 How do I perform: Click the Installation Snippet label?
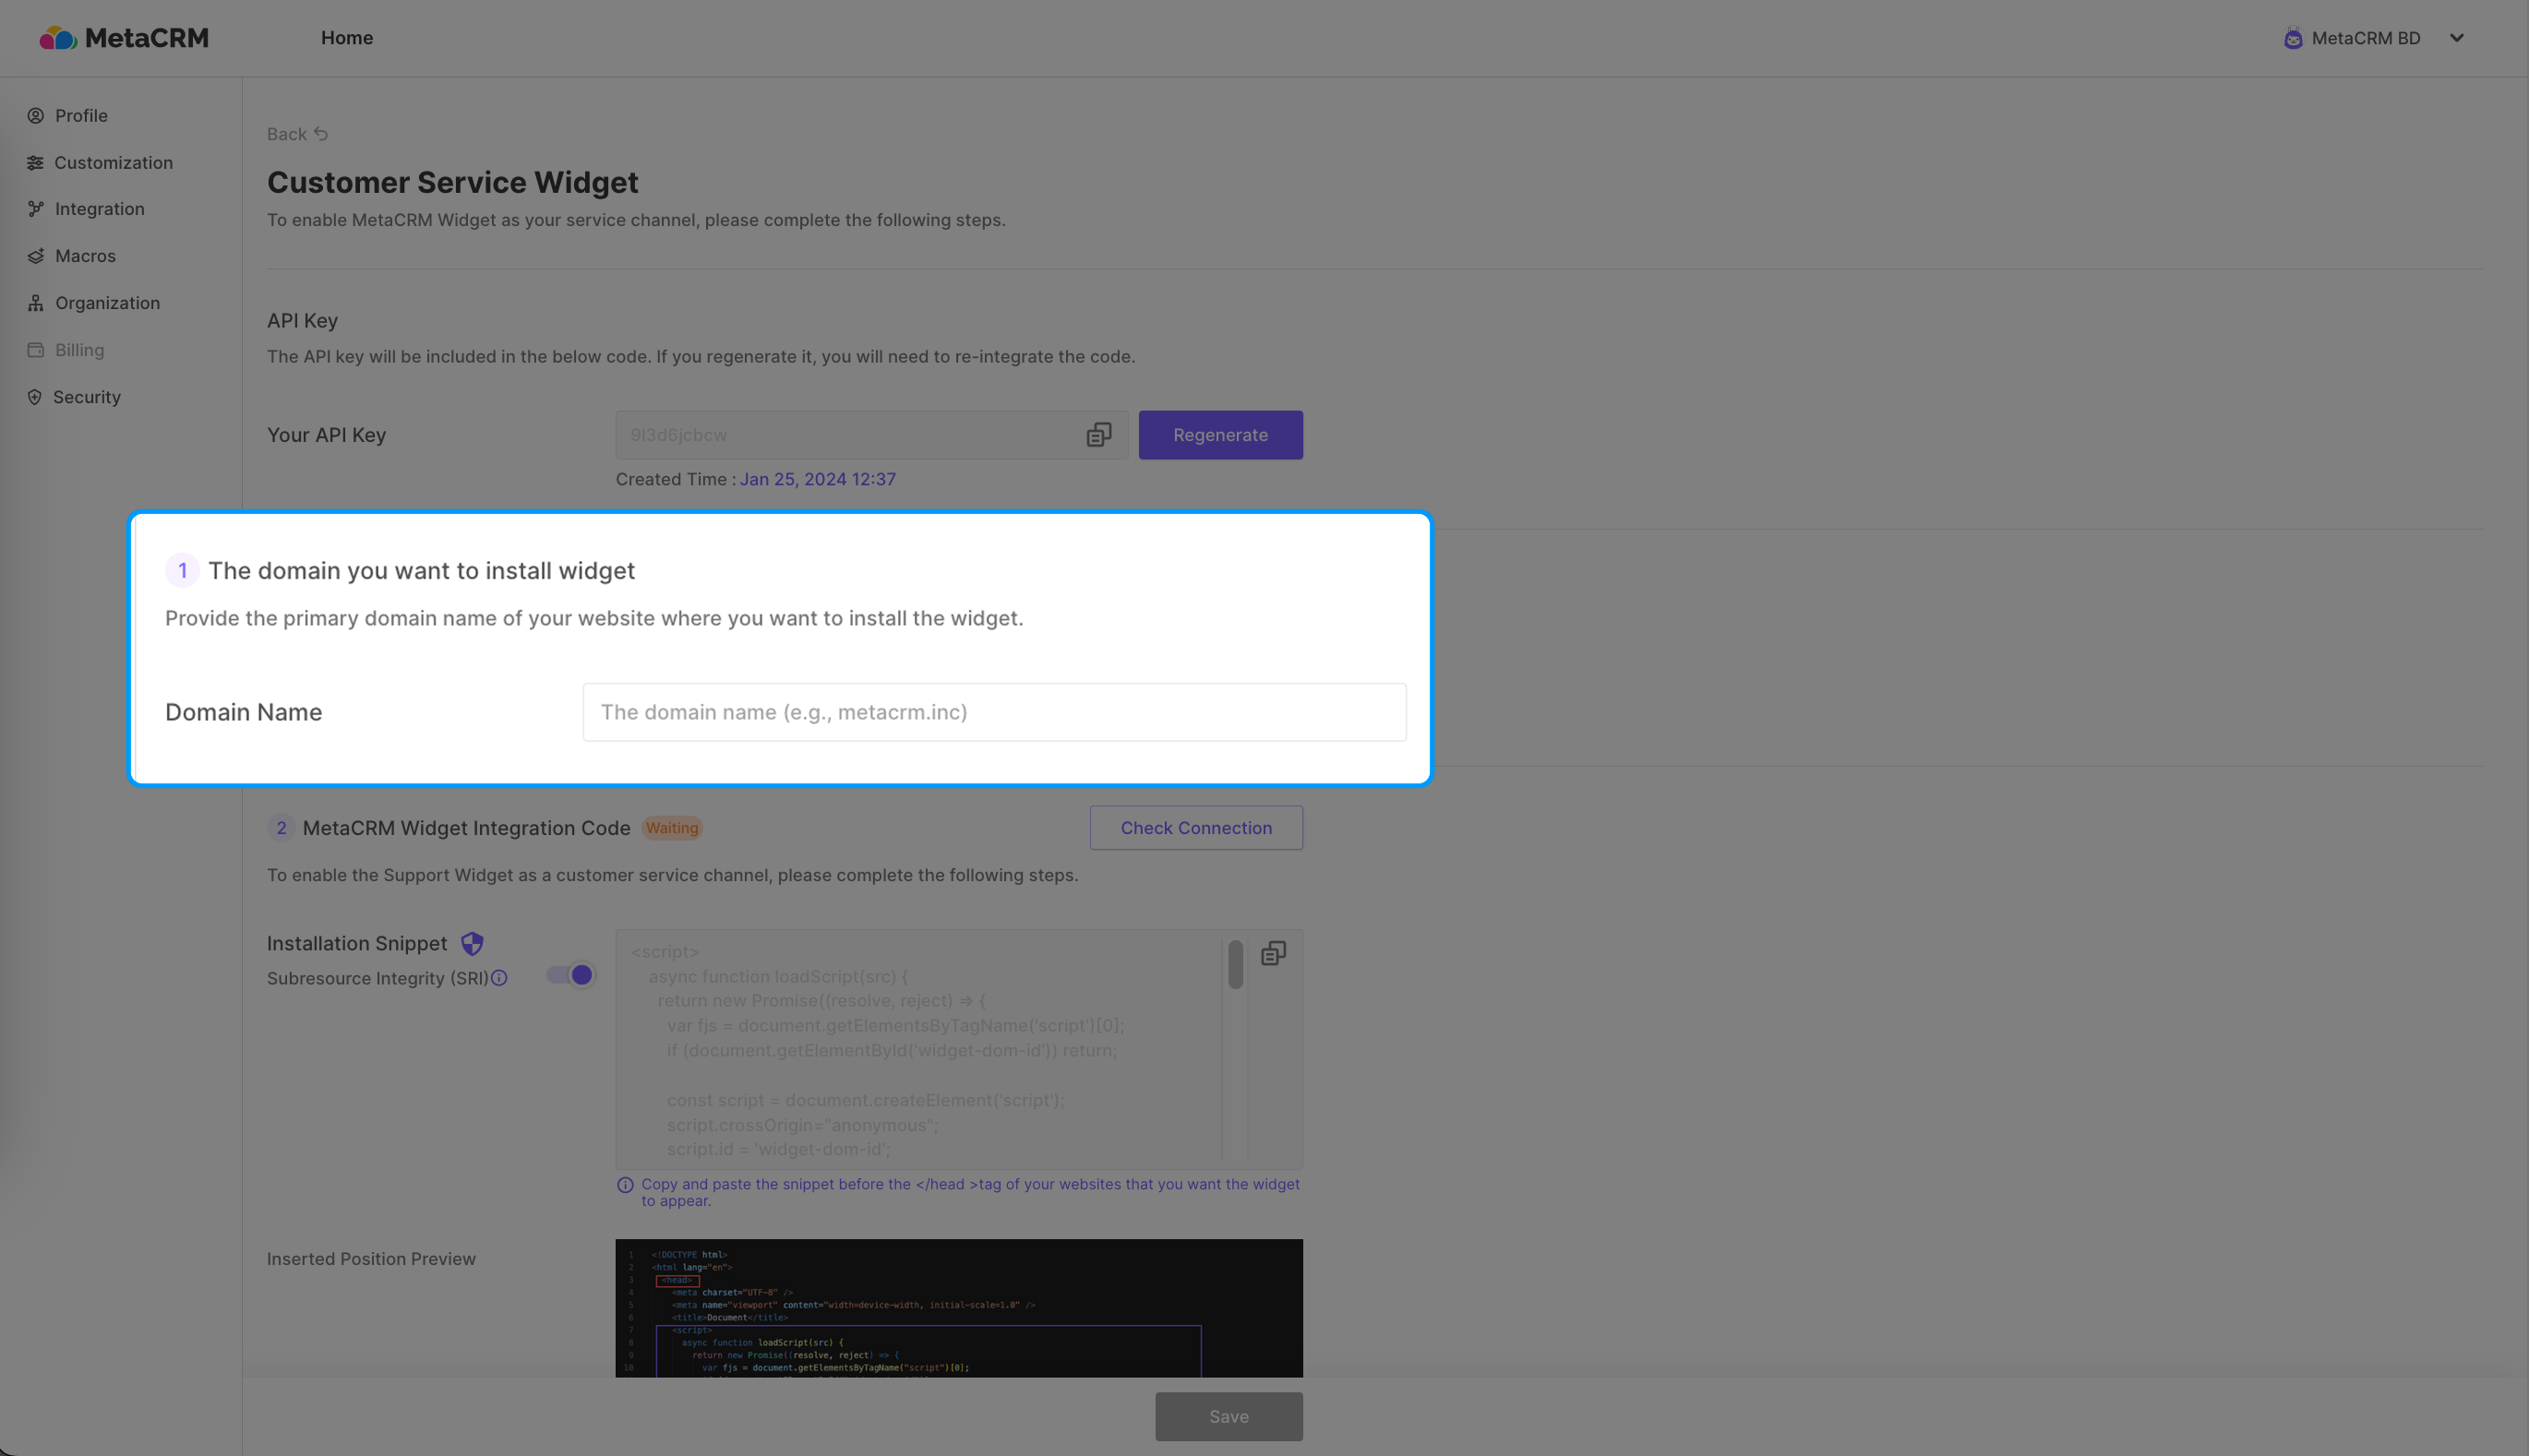(357, 943)
